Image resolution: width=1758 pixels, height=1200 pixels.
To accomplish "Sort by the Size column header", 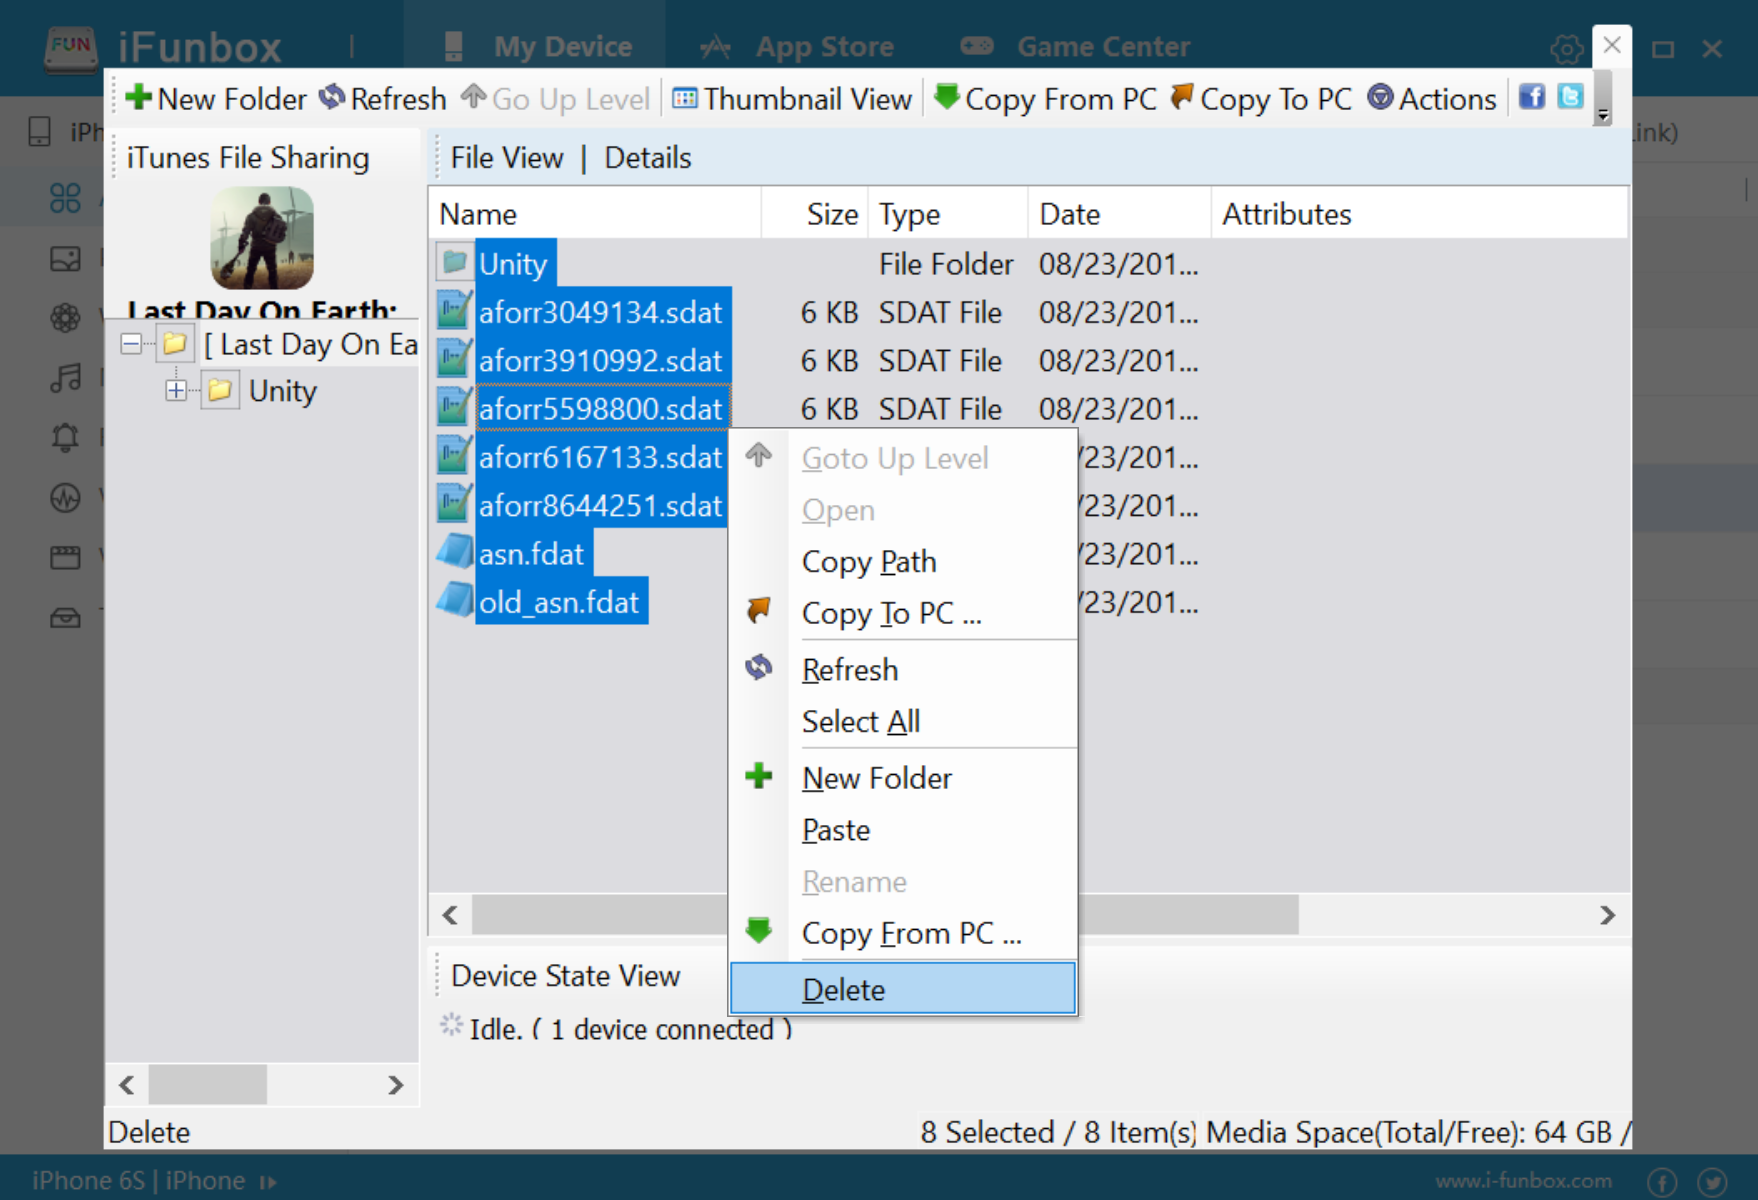I will 815,214.
